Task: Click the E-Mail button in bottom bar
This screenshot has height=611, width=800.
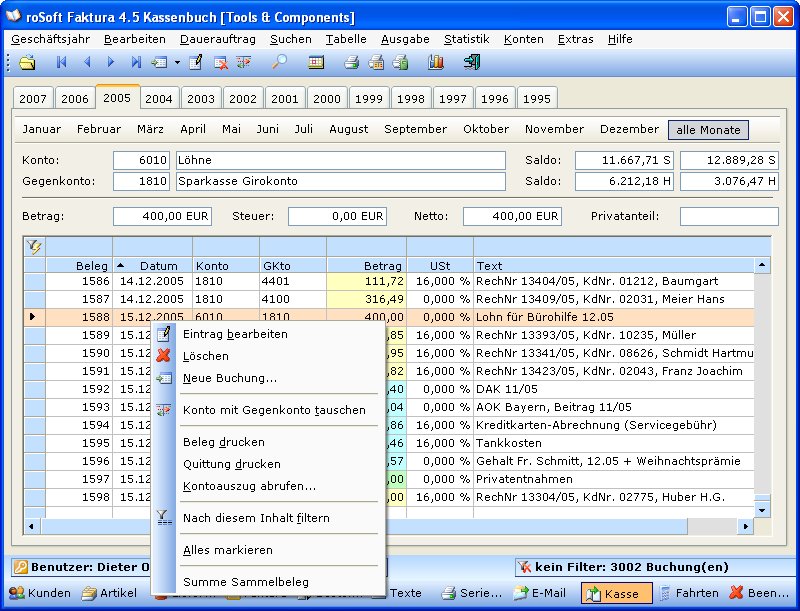Action: pos(540,593)
